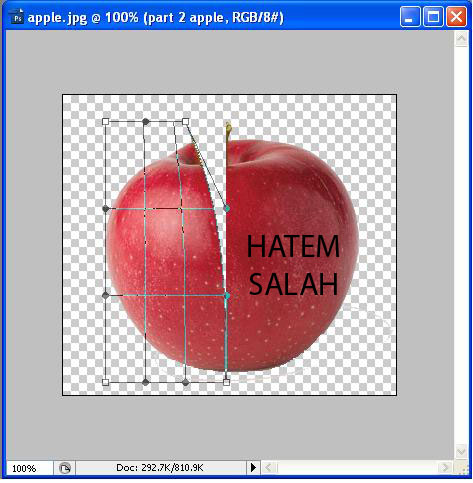Click the horizontal scrollbar right arrow
473x483 pixels.
[x=445, y=468]
